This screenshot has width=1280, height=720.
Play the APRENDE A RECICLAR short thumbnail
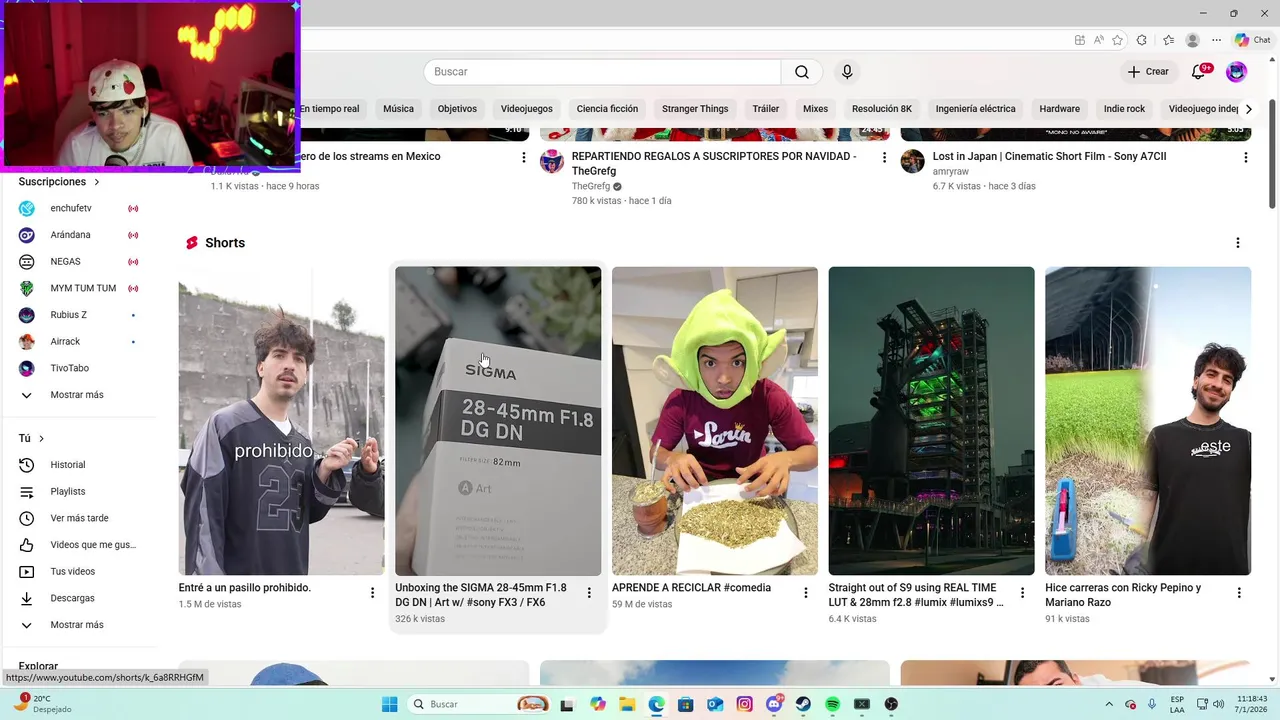(x=715, y=421)
